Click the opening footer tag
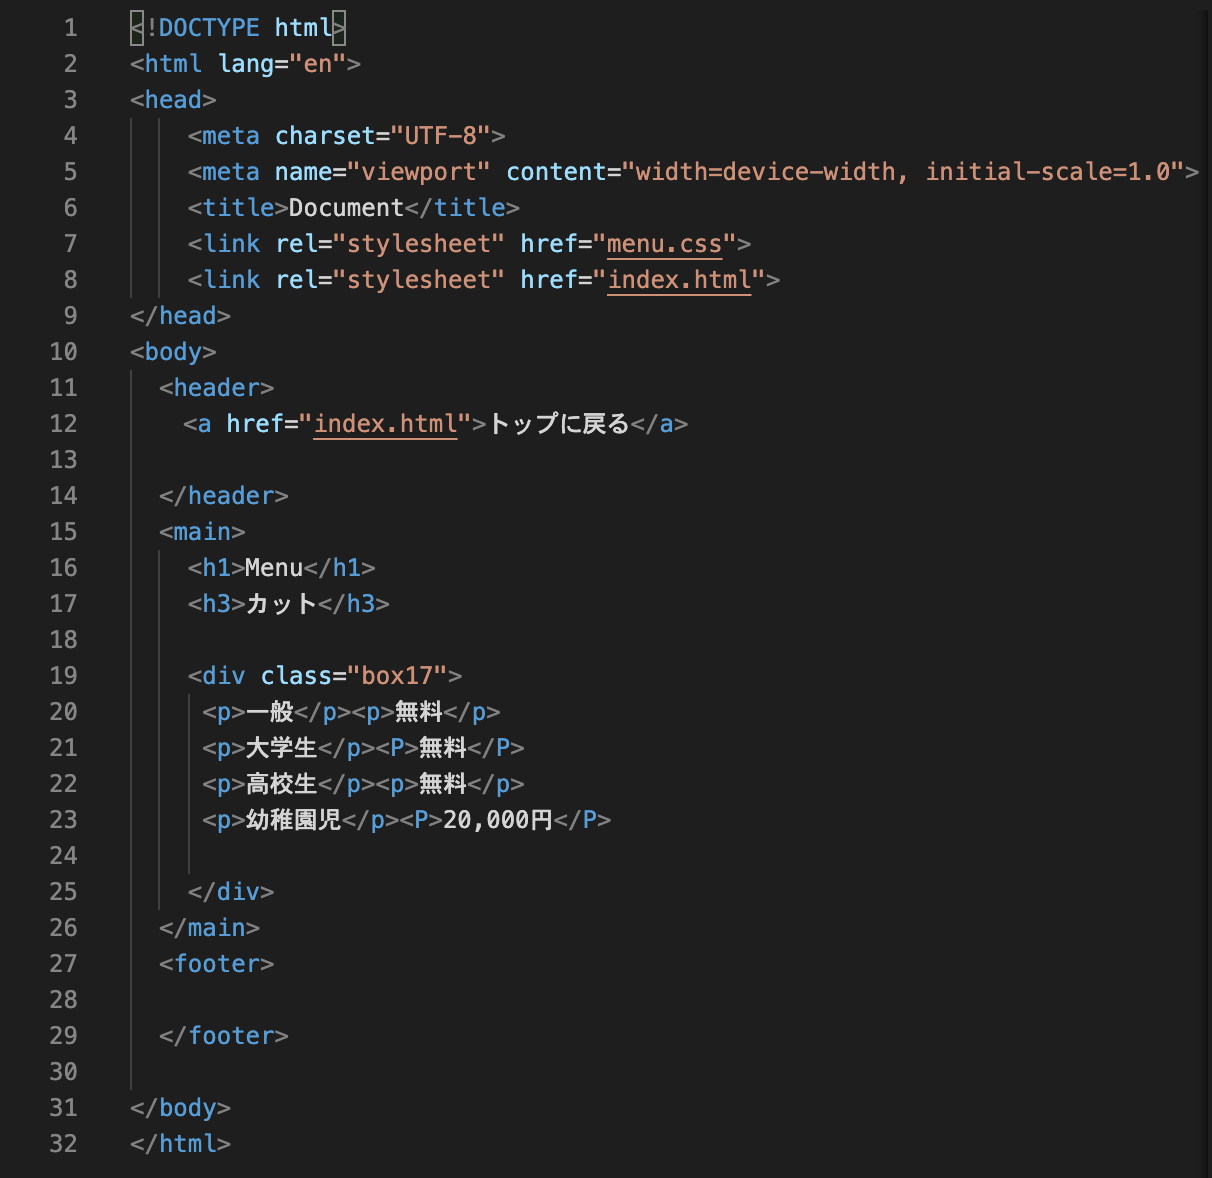1212x1178 pixels. 216,964
